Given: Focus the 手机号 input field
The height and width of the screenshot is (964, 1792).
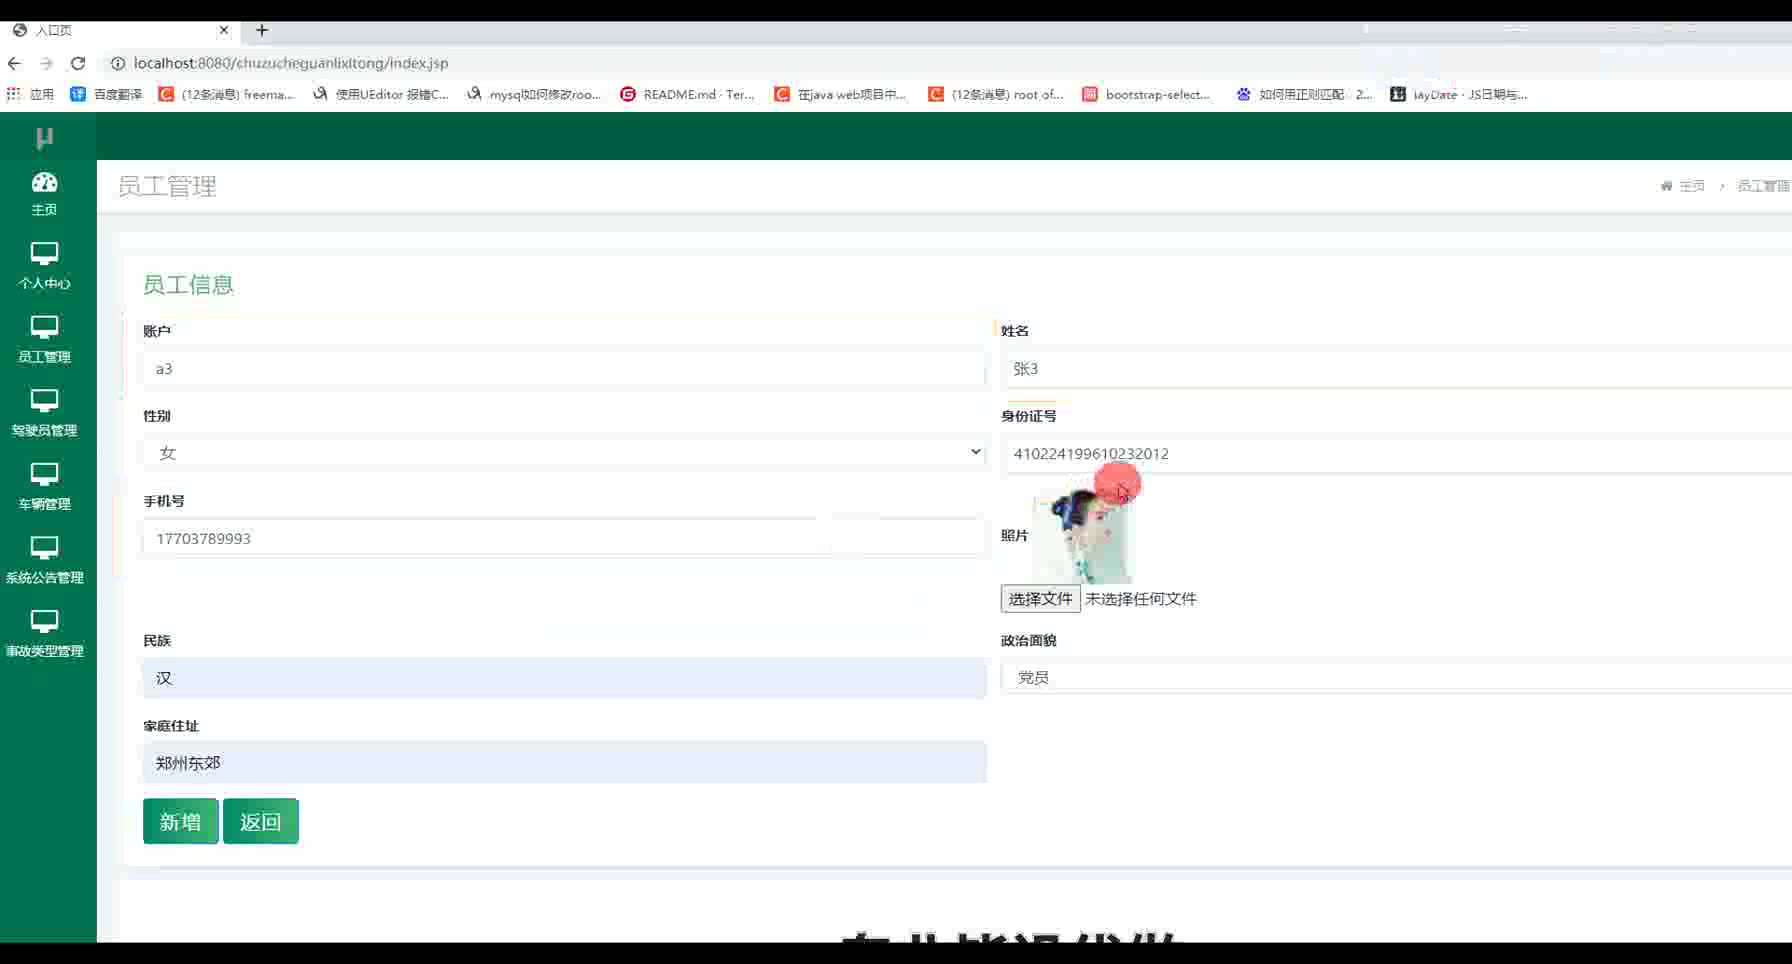Looking at the screenshot, I should [x=564, y=538].
